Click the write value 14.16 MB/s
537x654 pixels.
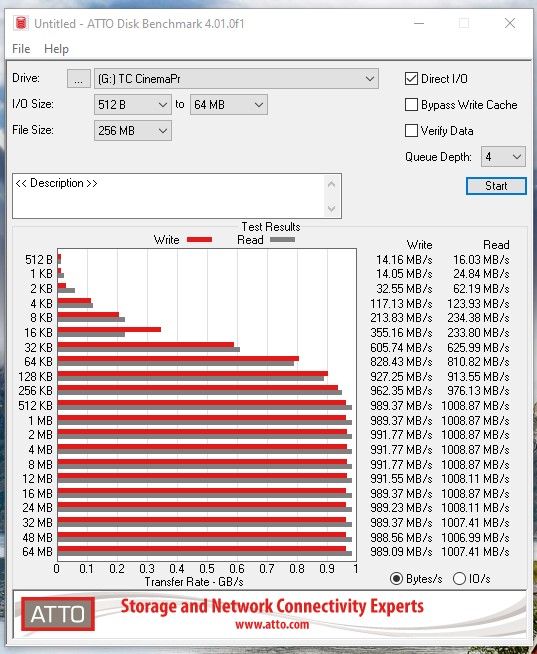(404, 260)
